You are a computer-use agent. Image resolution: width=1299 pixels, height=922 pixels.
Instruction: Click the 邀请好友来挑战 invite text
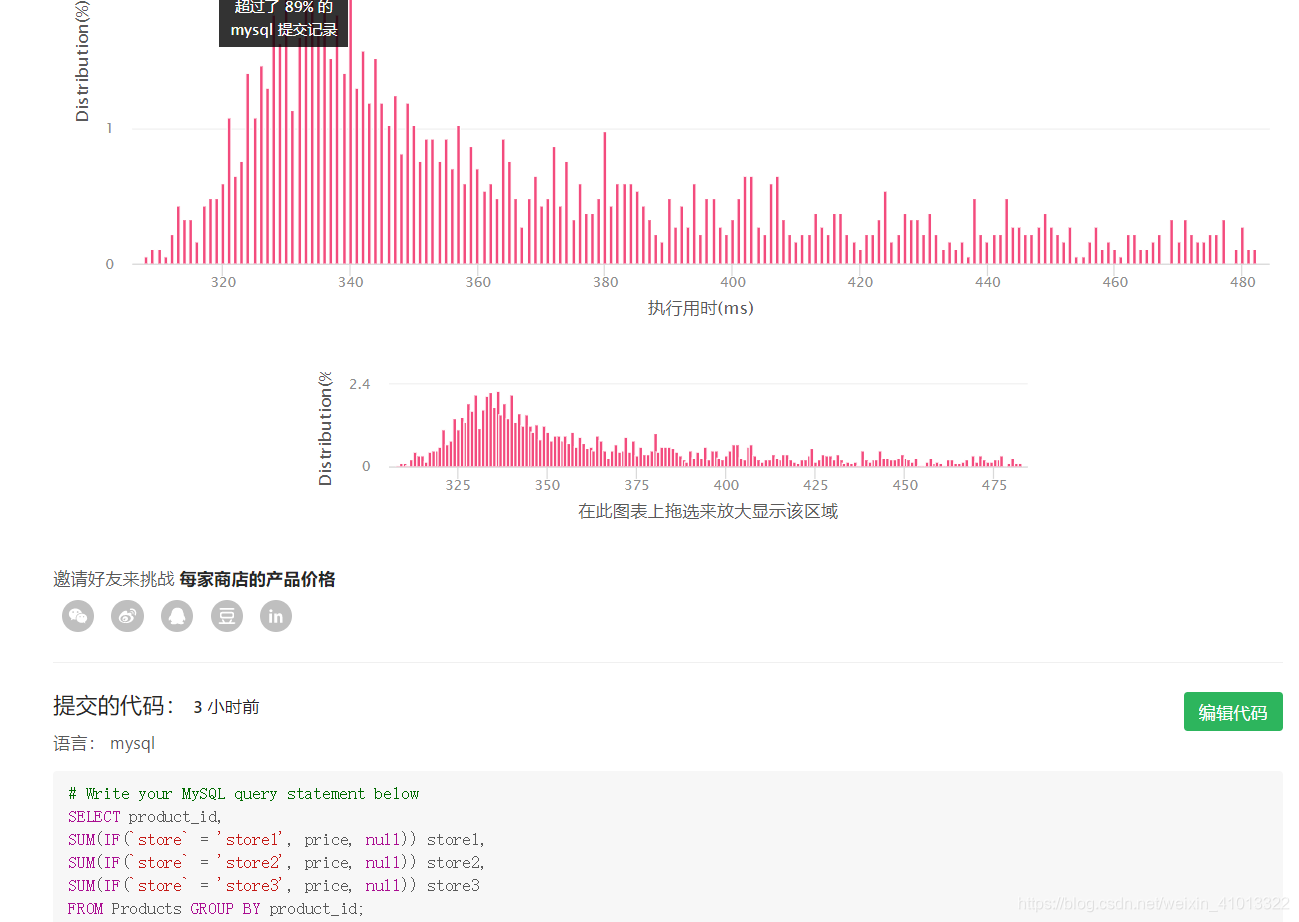[x=113, y=579]
